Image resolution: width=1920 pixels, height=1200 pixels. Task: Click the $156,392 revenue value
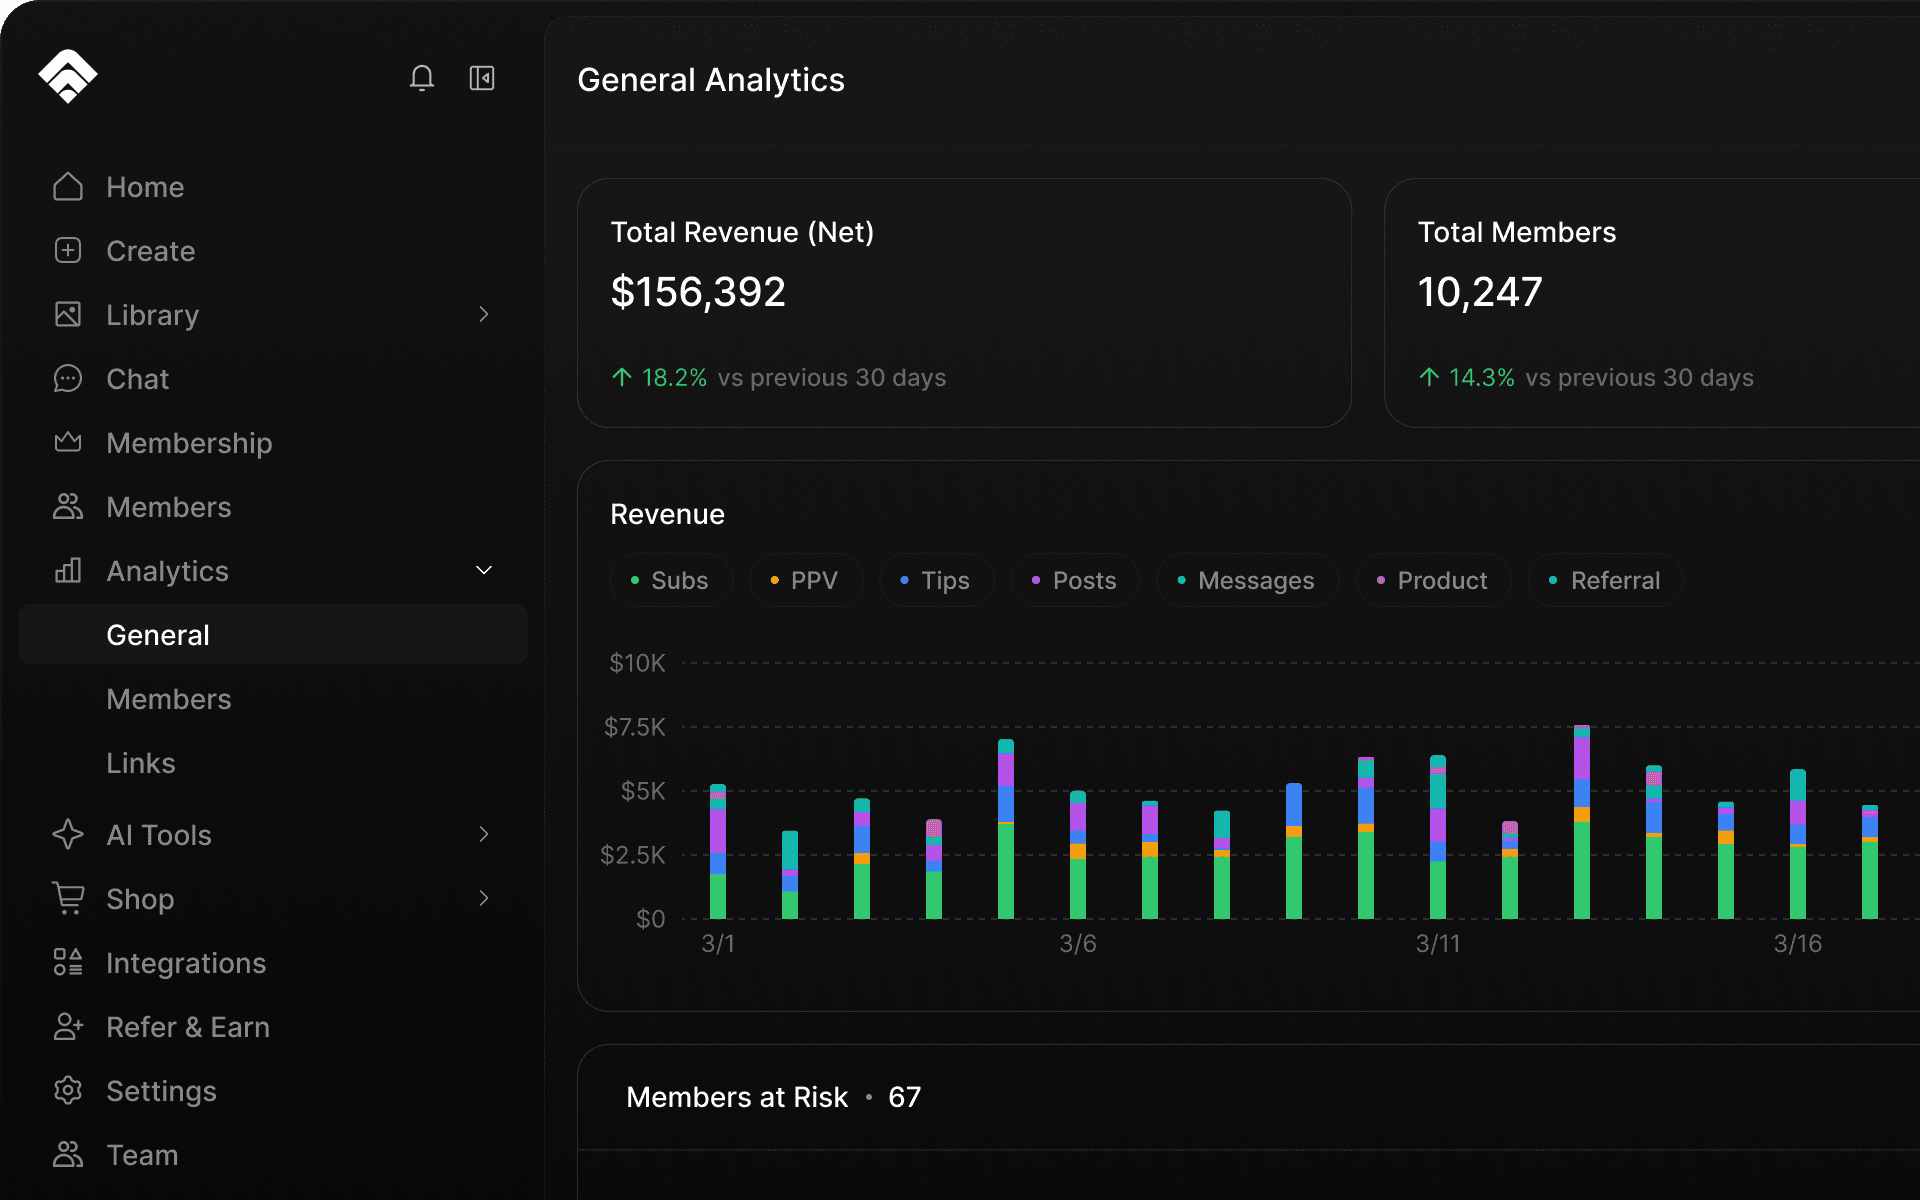pos(698,292)
